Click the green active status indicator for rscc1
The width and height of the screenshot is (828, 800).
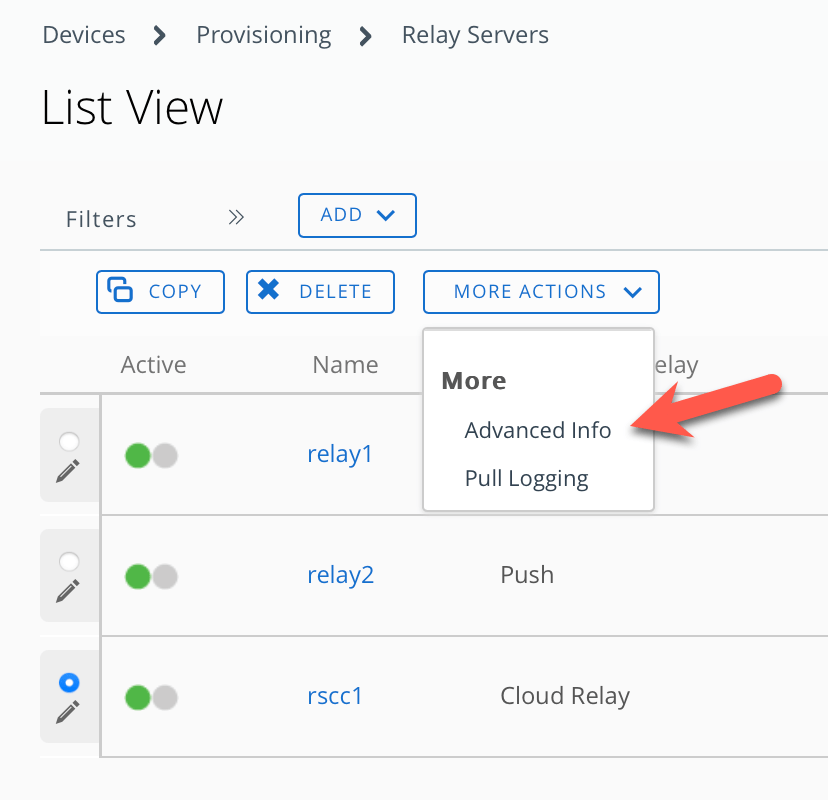pos(138,697)
